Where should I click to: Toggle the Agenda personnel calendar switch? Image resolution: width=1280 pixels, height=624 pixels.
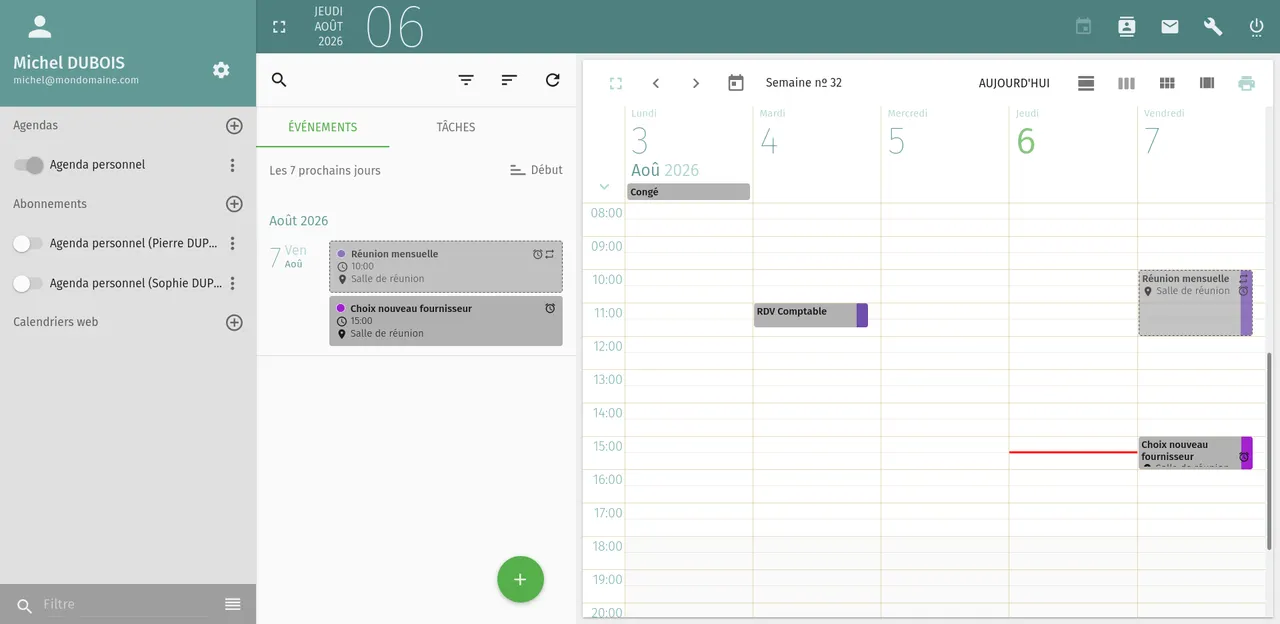pos(28,165)
